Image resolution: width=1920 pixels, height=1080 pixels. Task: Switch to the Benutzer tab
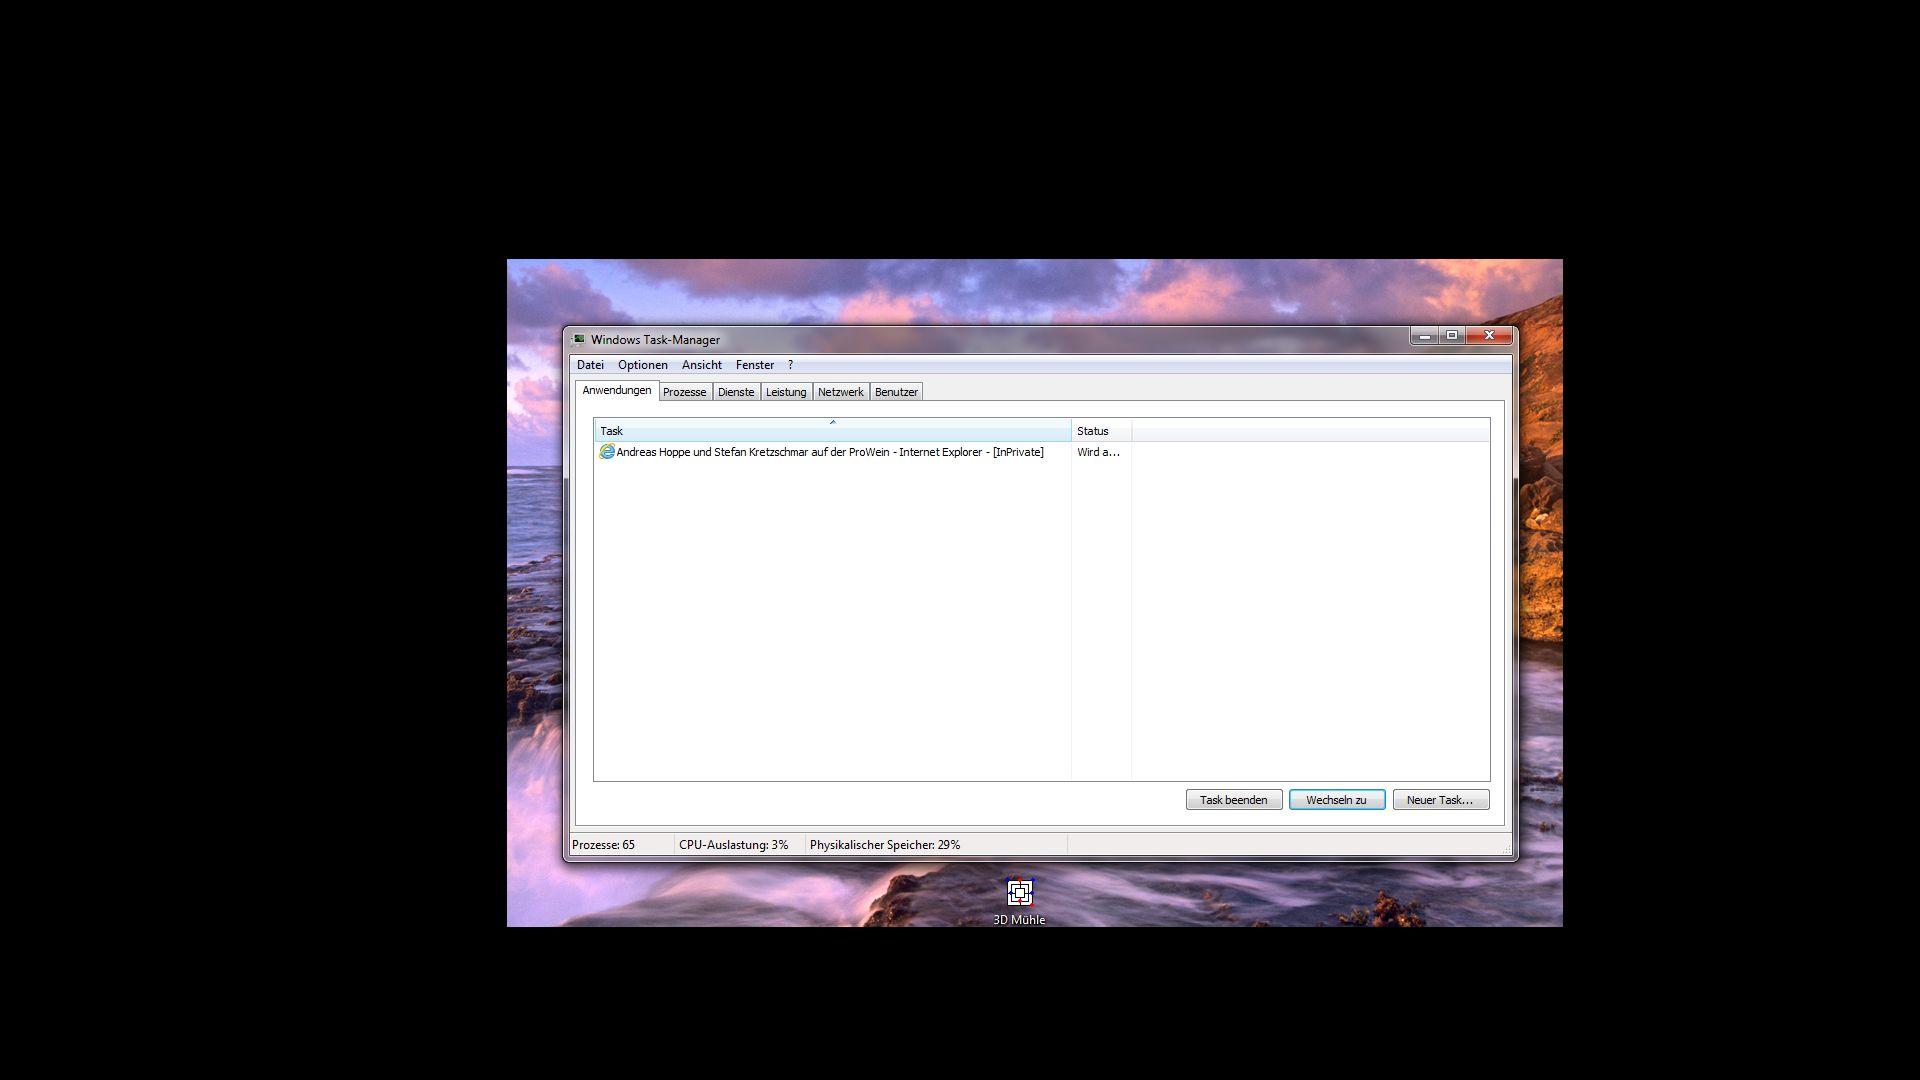(895, 392)
